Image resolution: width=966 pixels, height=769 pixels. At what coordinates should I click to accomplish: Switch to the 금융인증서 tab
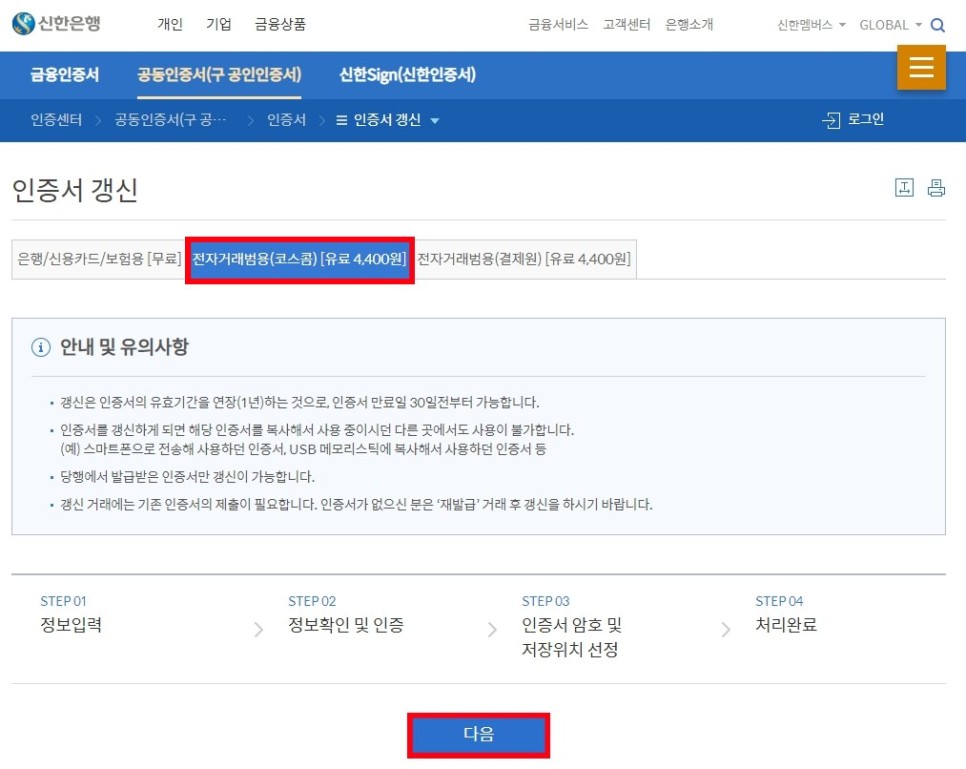click(x=65, y=75)
